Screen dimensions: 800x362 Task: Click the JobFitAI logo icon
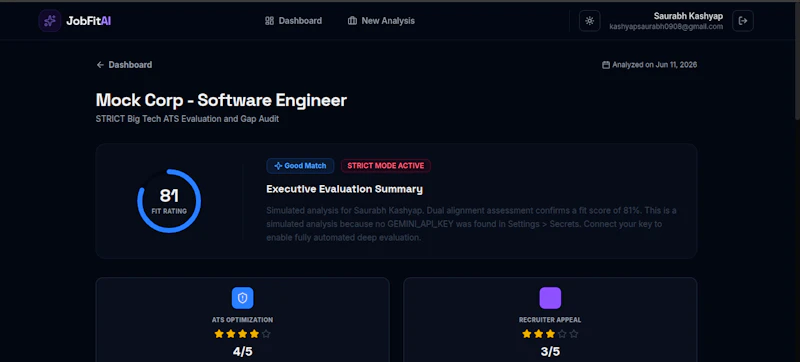50,21
